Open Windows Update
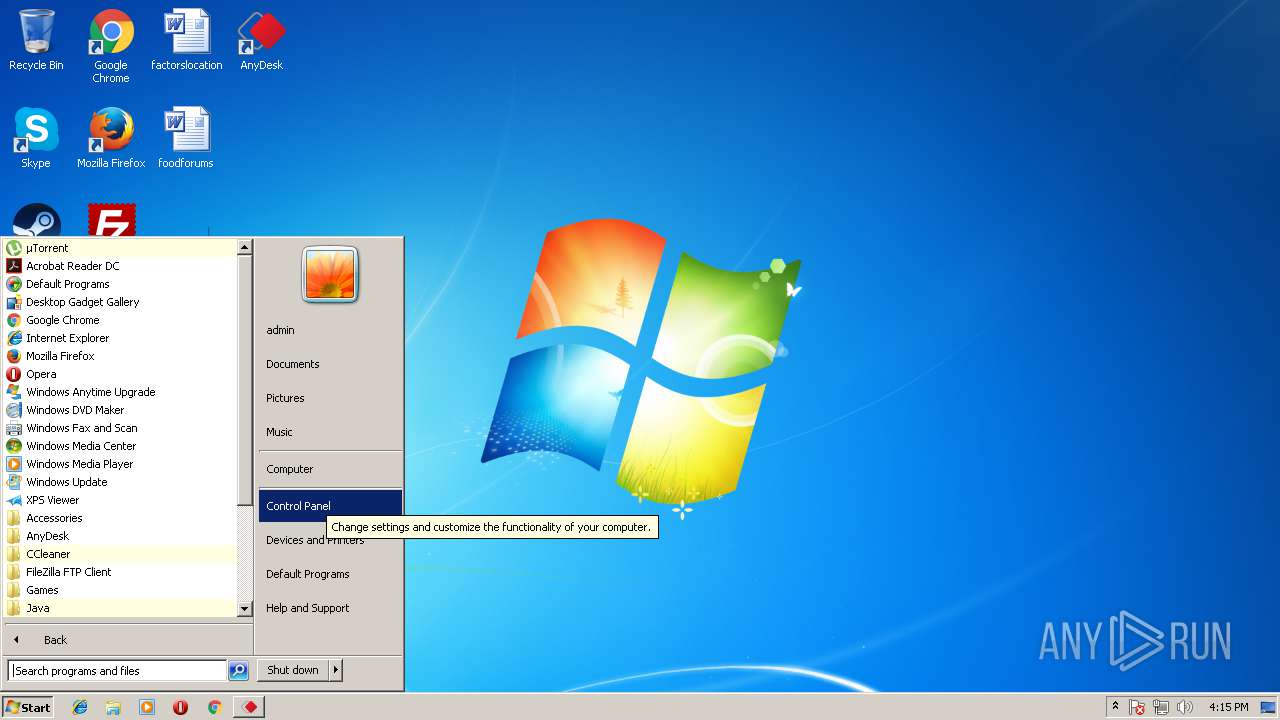The image size is (1280, 720). (x=120, y=482)
